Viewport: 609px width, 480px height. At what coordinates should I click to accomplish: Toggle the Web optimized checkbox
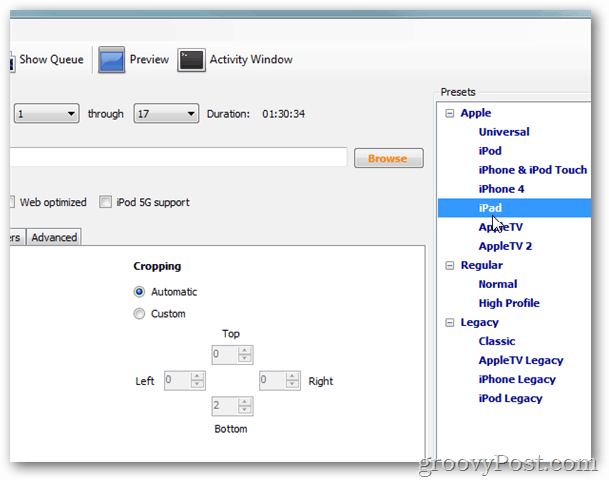pos(12,202)
